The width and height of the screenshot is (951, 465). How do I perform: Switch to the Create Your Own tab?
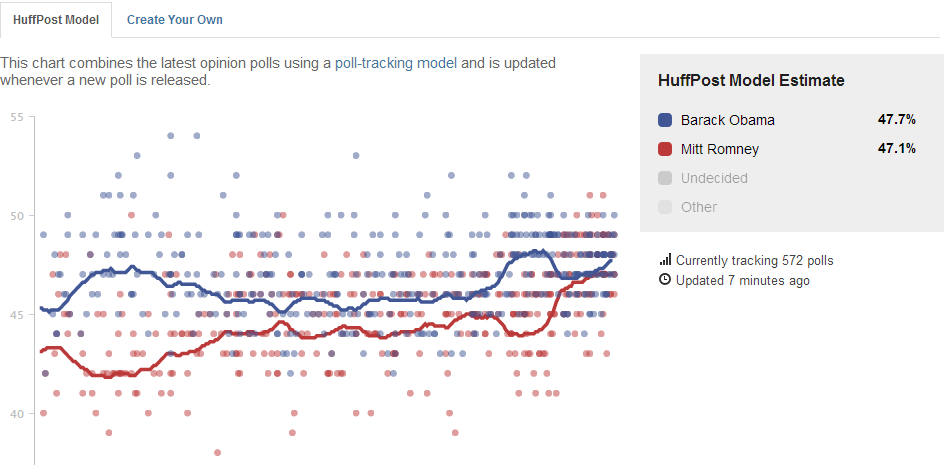(175, 19)
